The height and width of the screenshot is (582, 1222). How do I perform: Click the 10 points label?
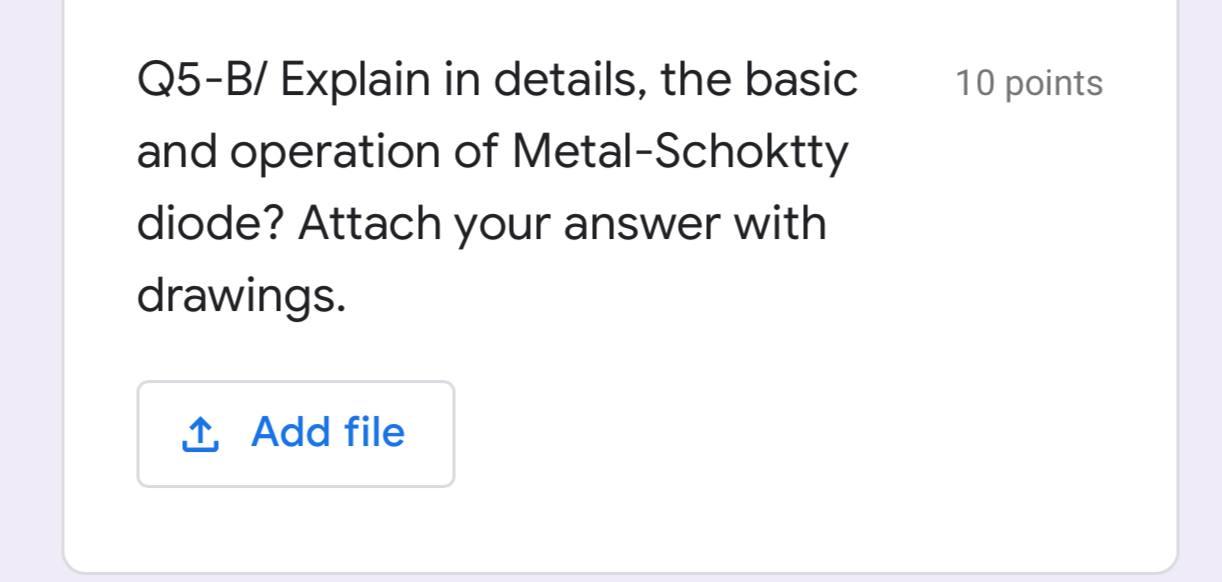click(1030, 83)
